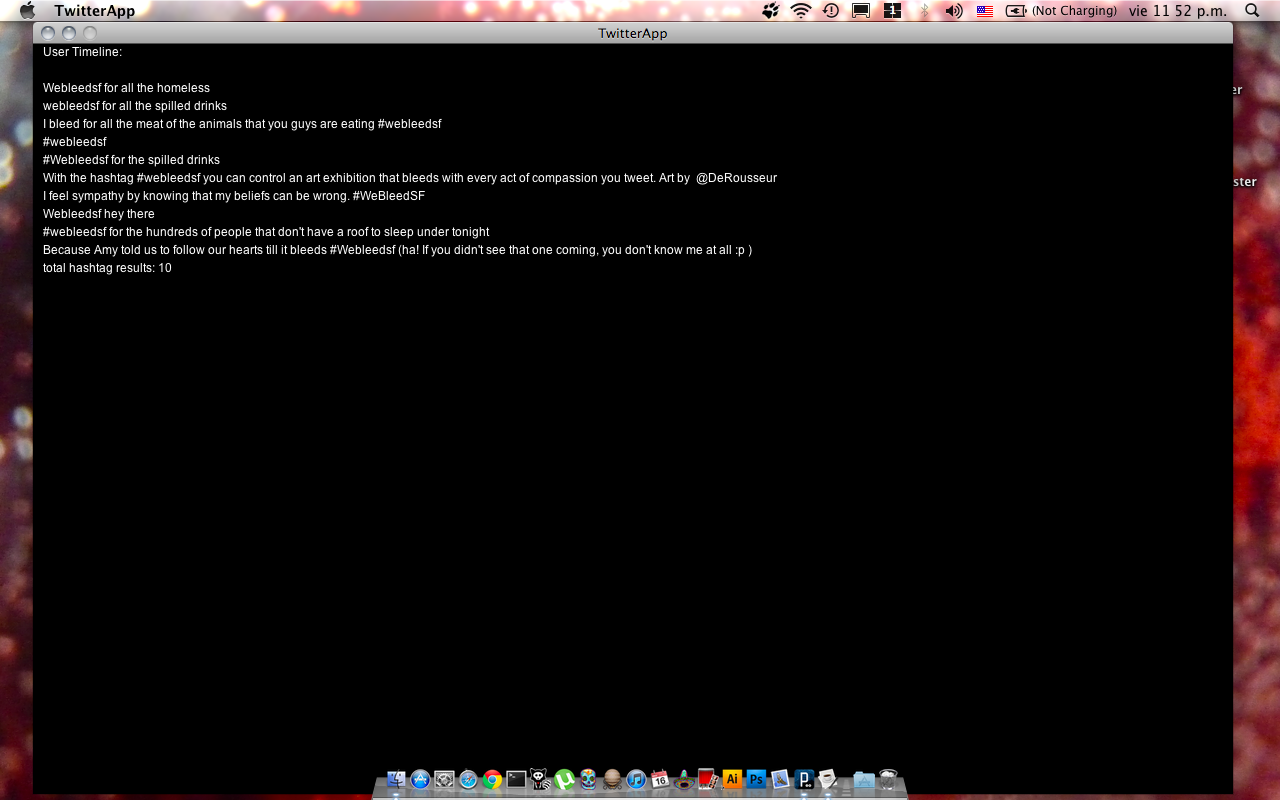Click 'total hashtag results: 10' line
The image size is (1280, 800).
pos(107,268)
